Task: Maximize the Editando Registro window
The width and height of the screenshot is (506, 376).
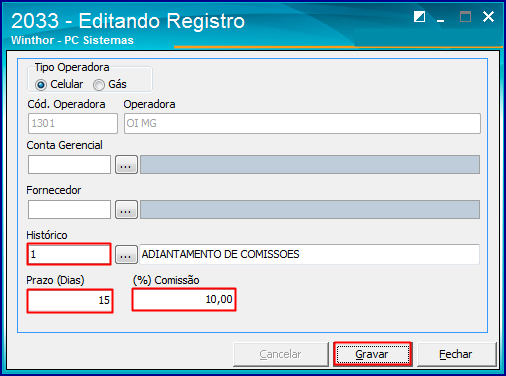Action: tap(465, 17)
